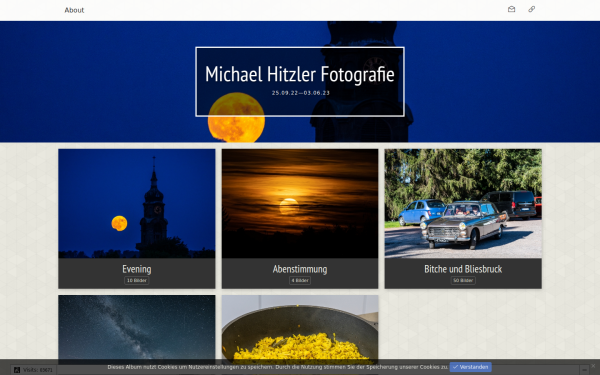This screenshot has width=600, height=375.
Task: Click the Evening album title
Action: click(x=137, y=269)
